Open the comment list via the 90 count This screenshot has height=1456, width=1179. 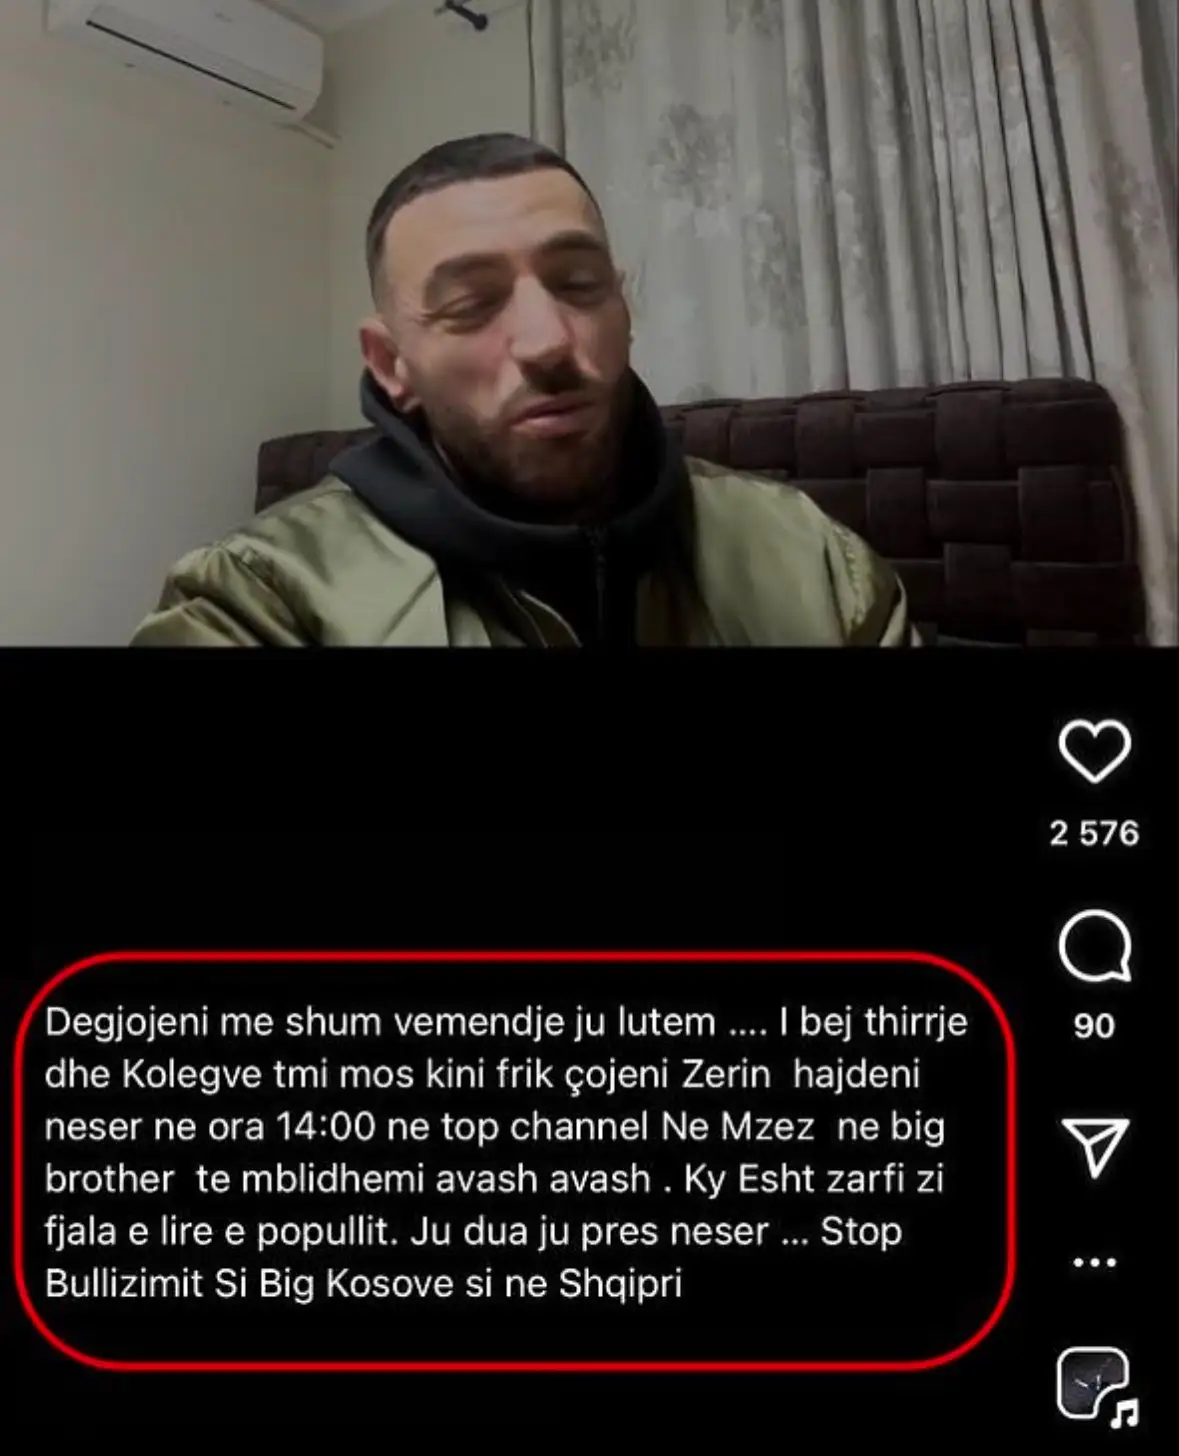[1094, 1026]
